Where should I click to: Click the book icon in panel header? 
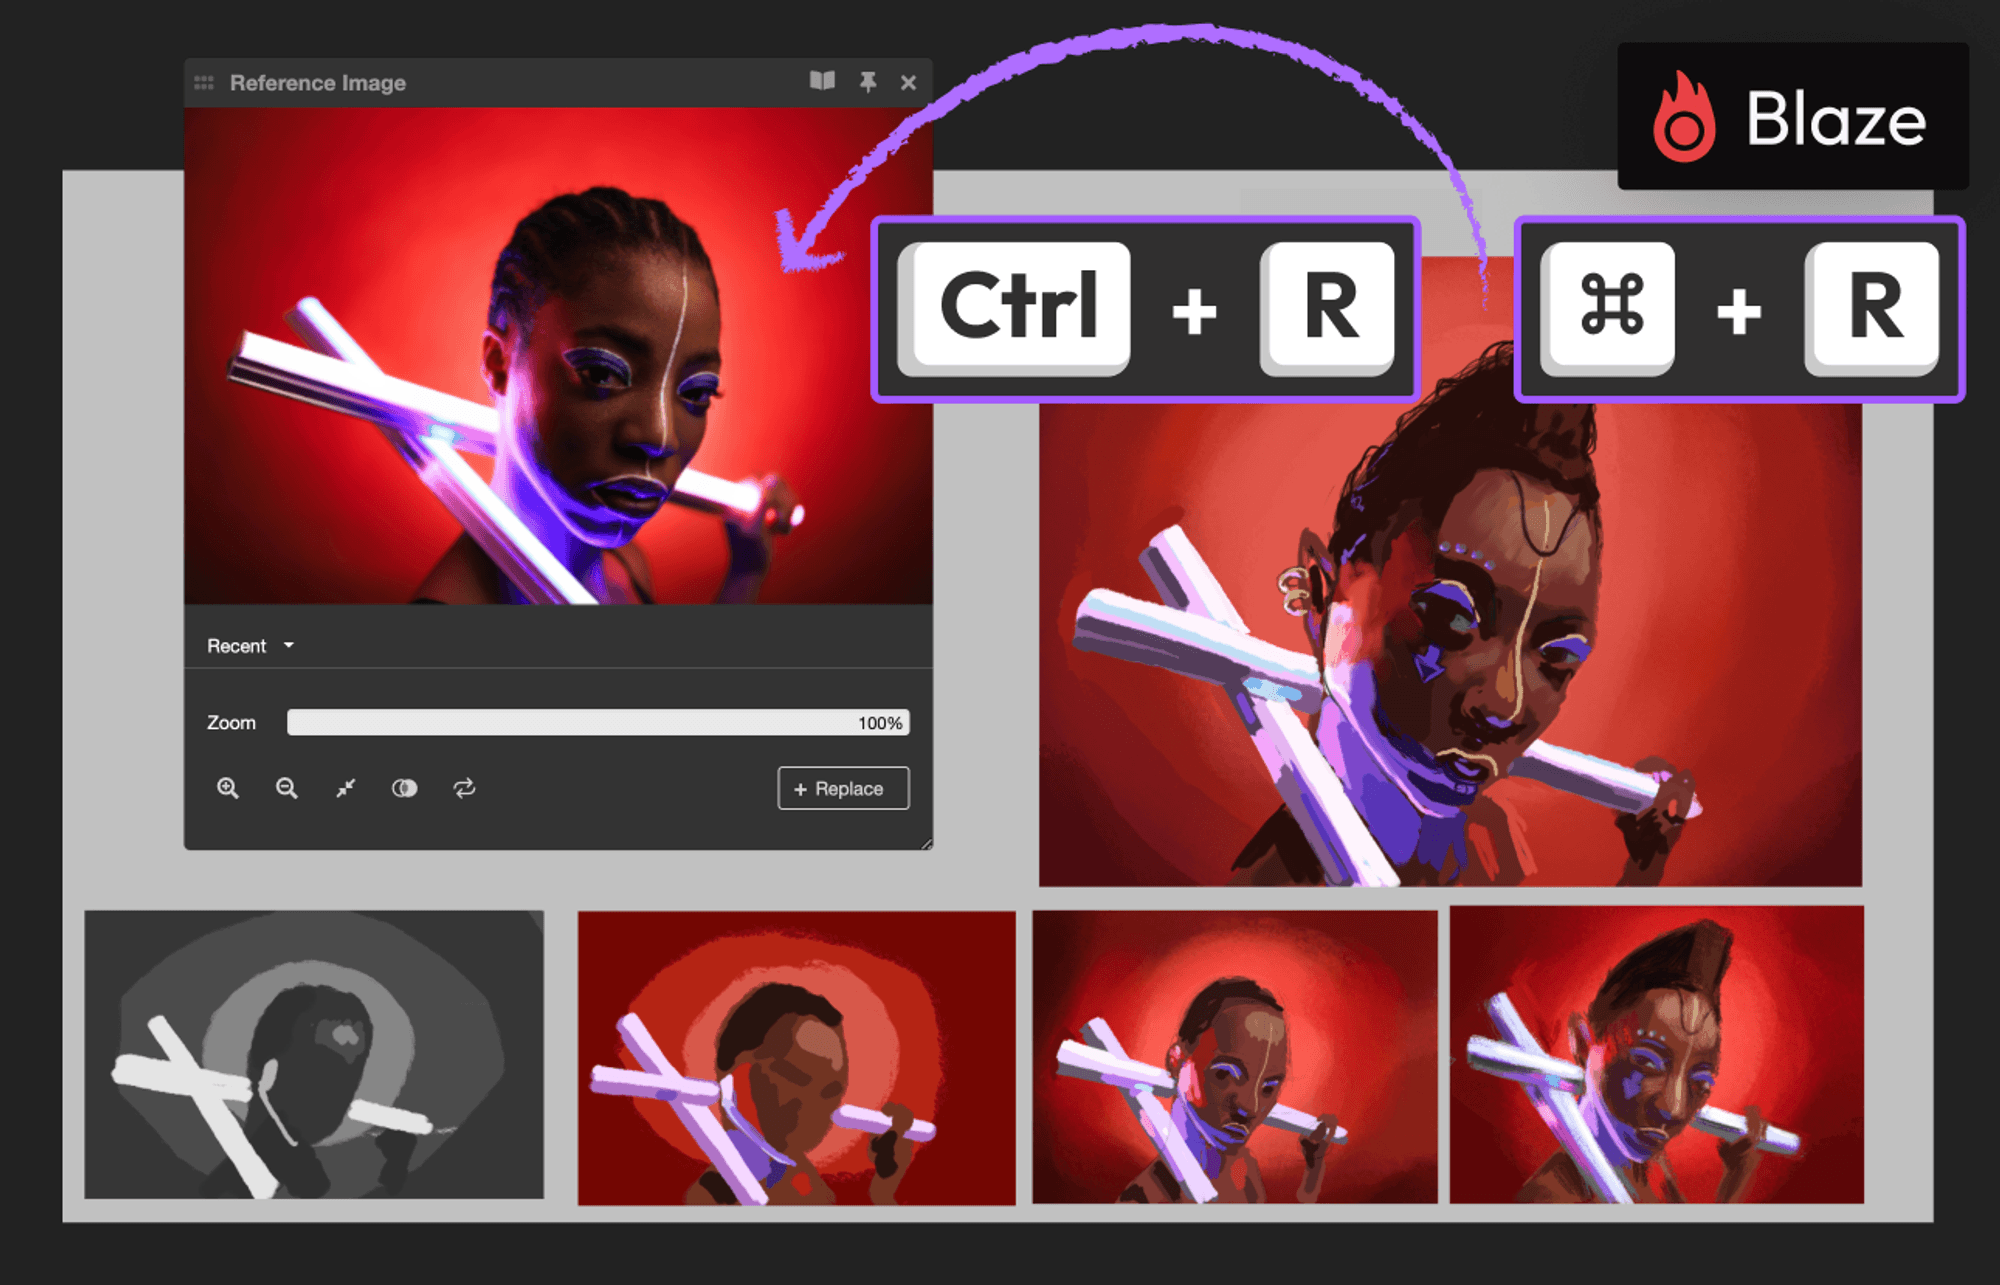tap(822, 81)
